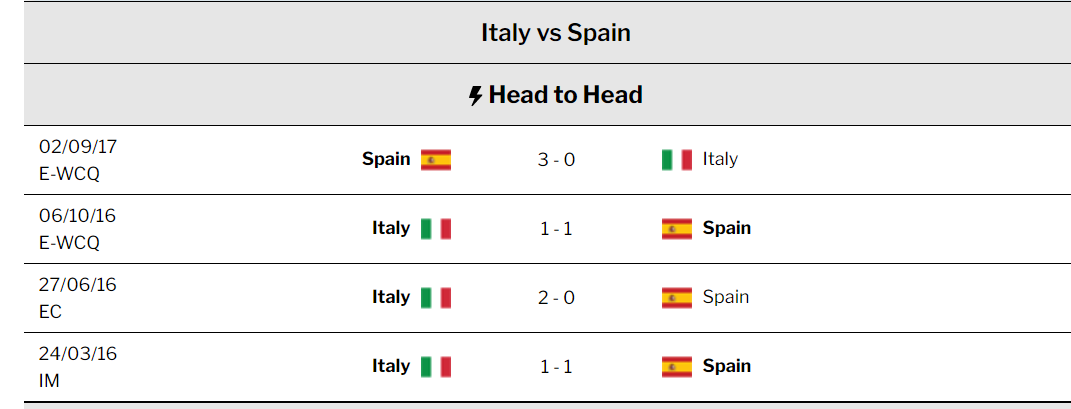Click the bold Spain team name in 02/09/17 row
This screenshot has height=409, width=1071.
click(x=386, y=158)
